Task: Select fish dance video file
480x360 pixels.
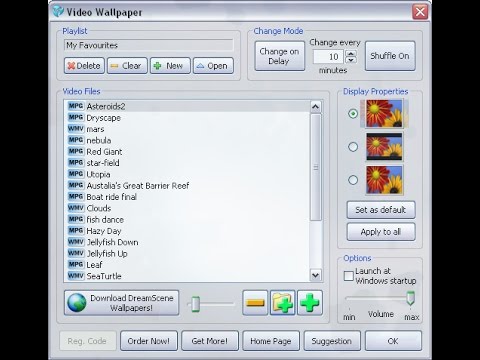Action: click(x=187, y=220)
